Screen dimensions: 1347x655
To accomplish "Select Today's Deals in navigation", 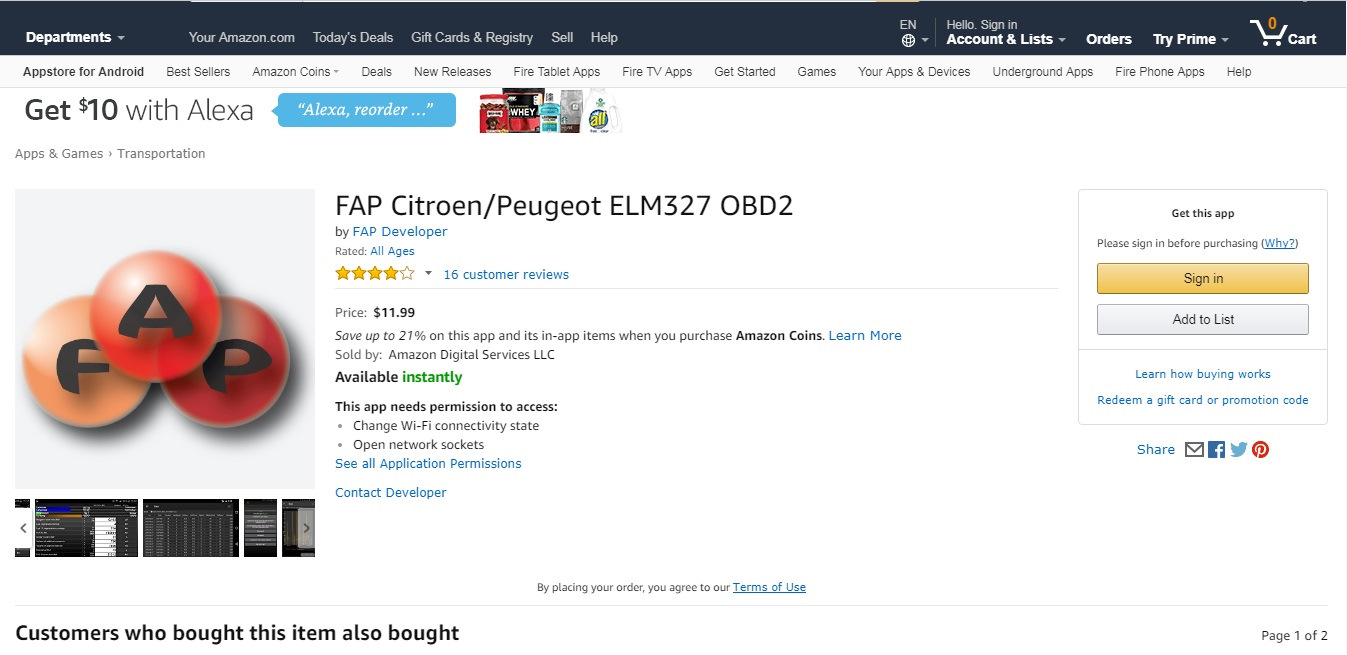I will click(353, 38).
